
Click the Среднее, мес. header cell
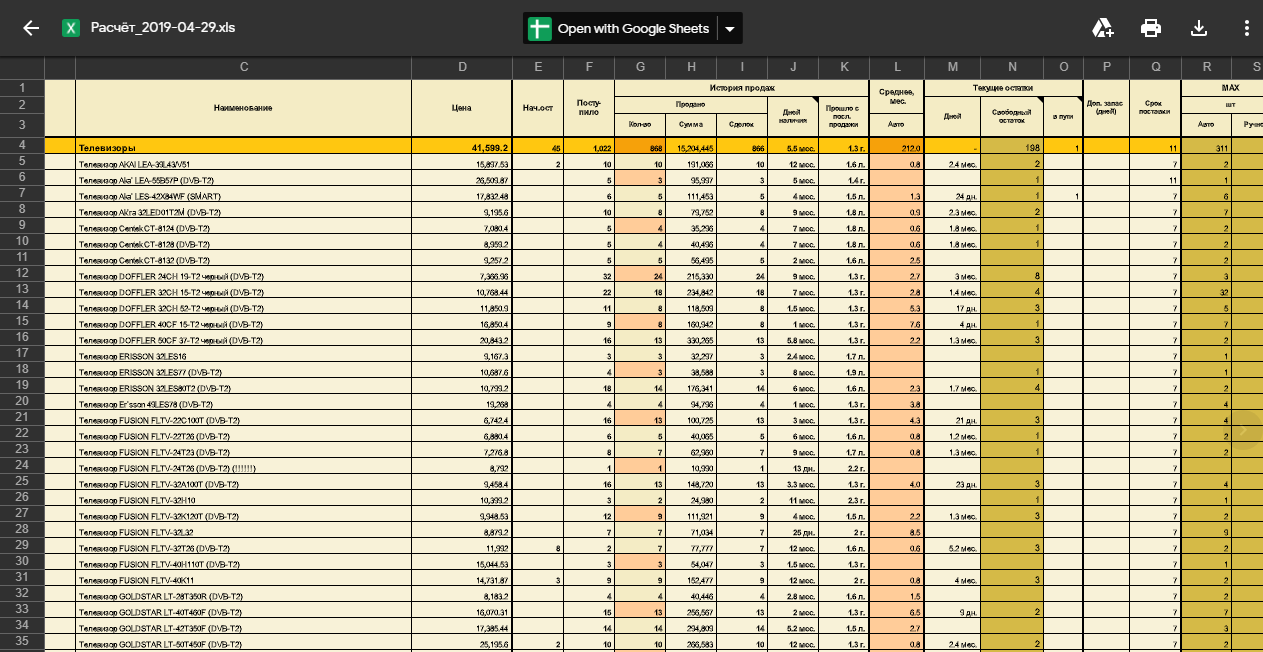(x=897, y=96)
